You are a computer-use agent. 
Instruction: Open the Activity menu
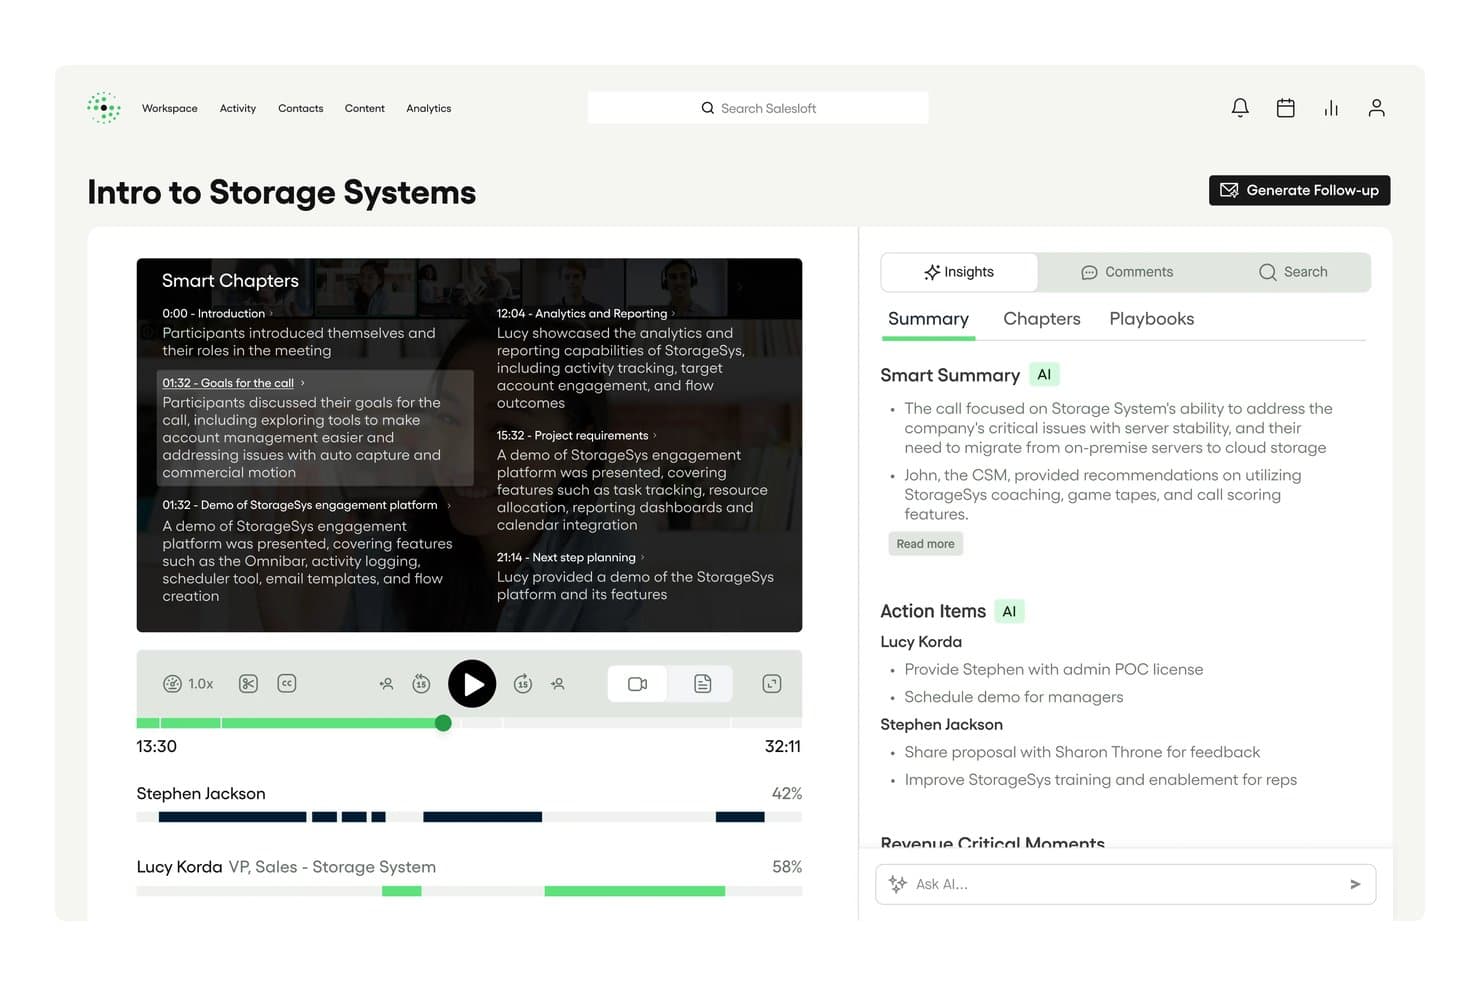tap(238, 108)
